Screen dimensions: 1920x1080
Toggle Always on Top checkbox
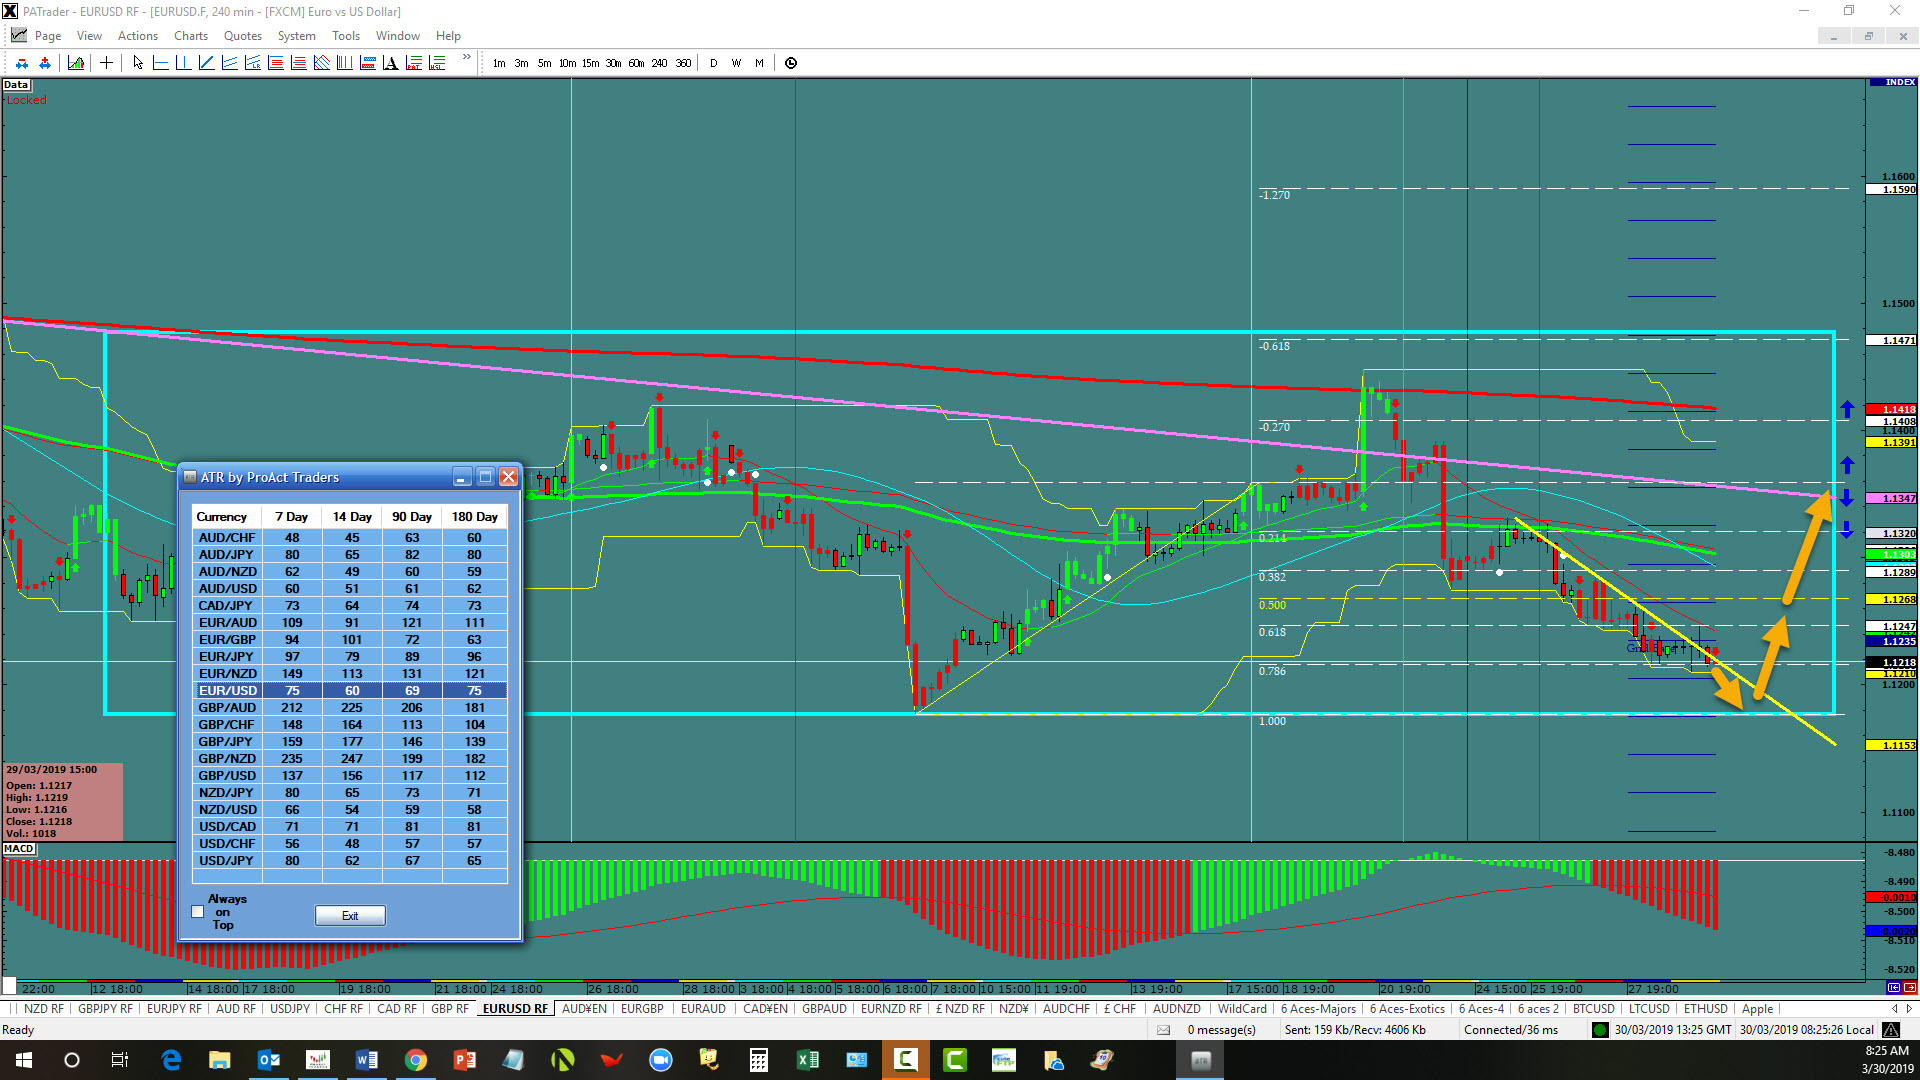point(198,912)
